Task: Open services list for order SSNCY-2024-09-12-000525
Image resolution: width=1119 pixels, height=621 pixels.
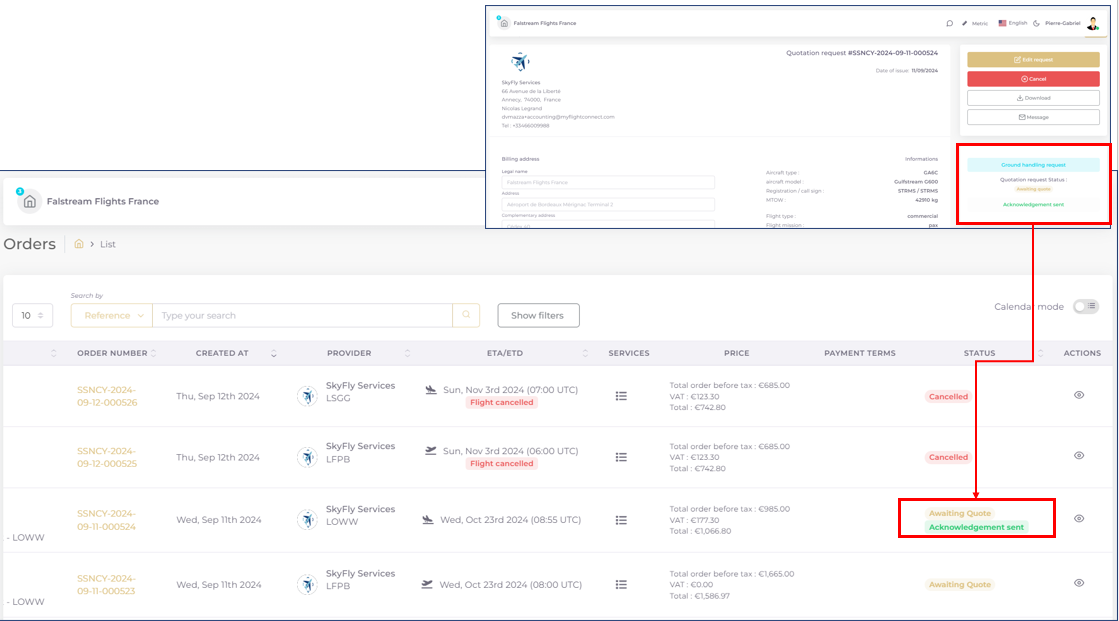Action: [622, 457]
